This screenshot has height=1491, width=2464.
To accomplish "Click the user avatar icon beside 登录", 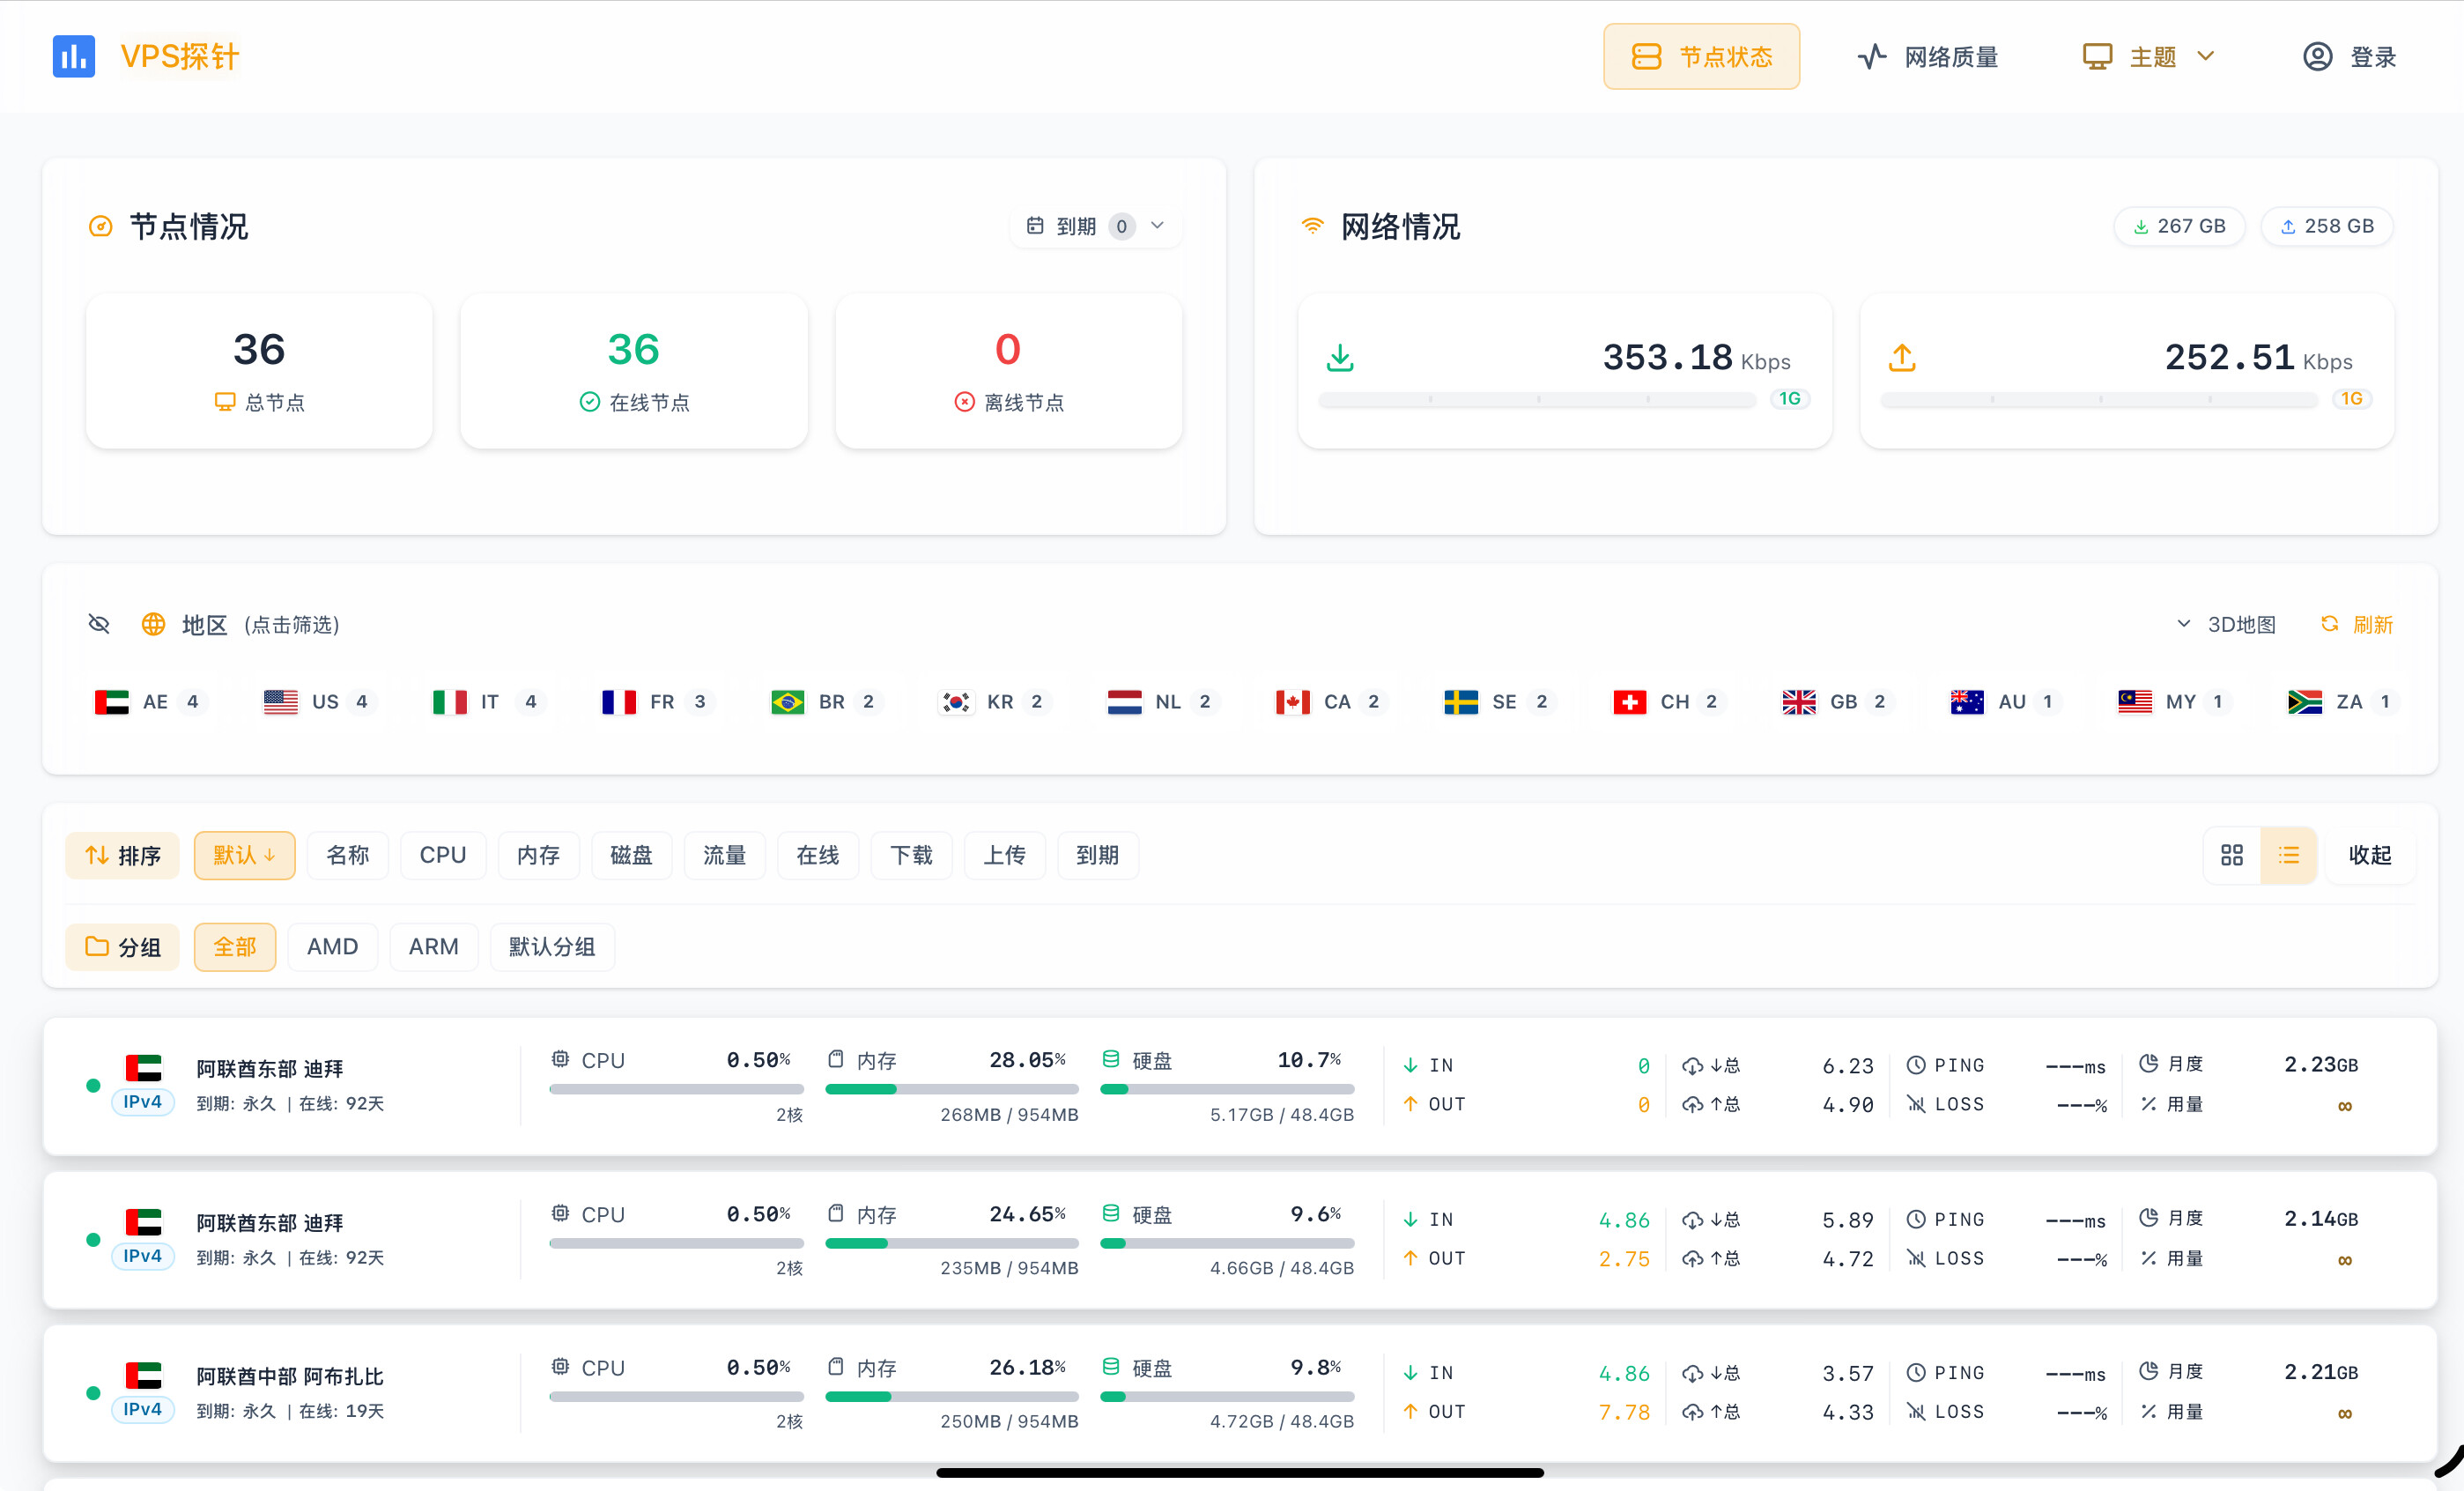I will click(2317, 57).
